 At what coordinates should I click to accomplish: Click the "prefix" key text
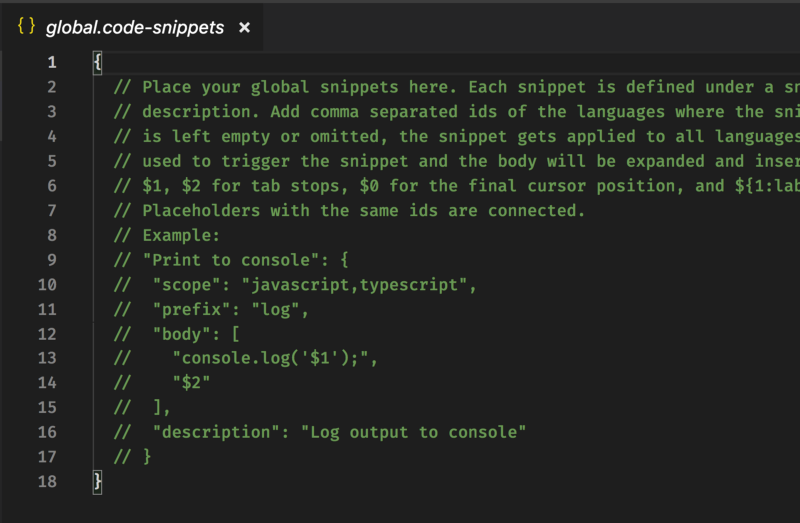[196, 309]
